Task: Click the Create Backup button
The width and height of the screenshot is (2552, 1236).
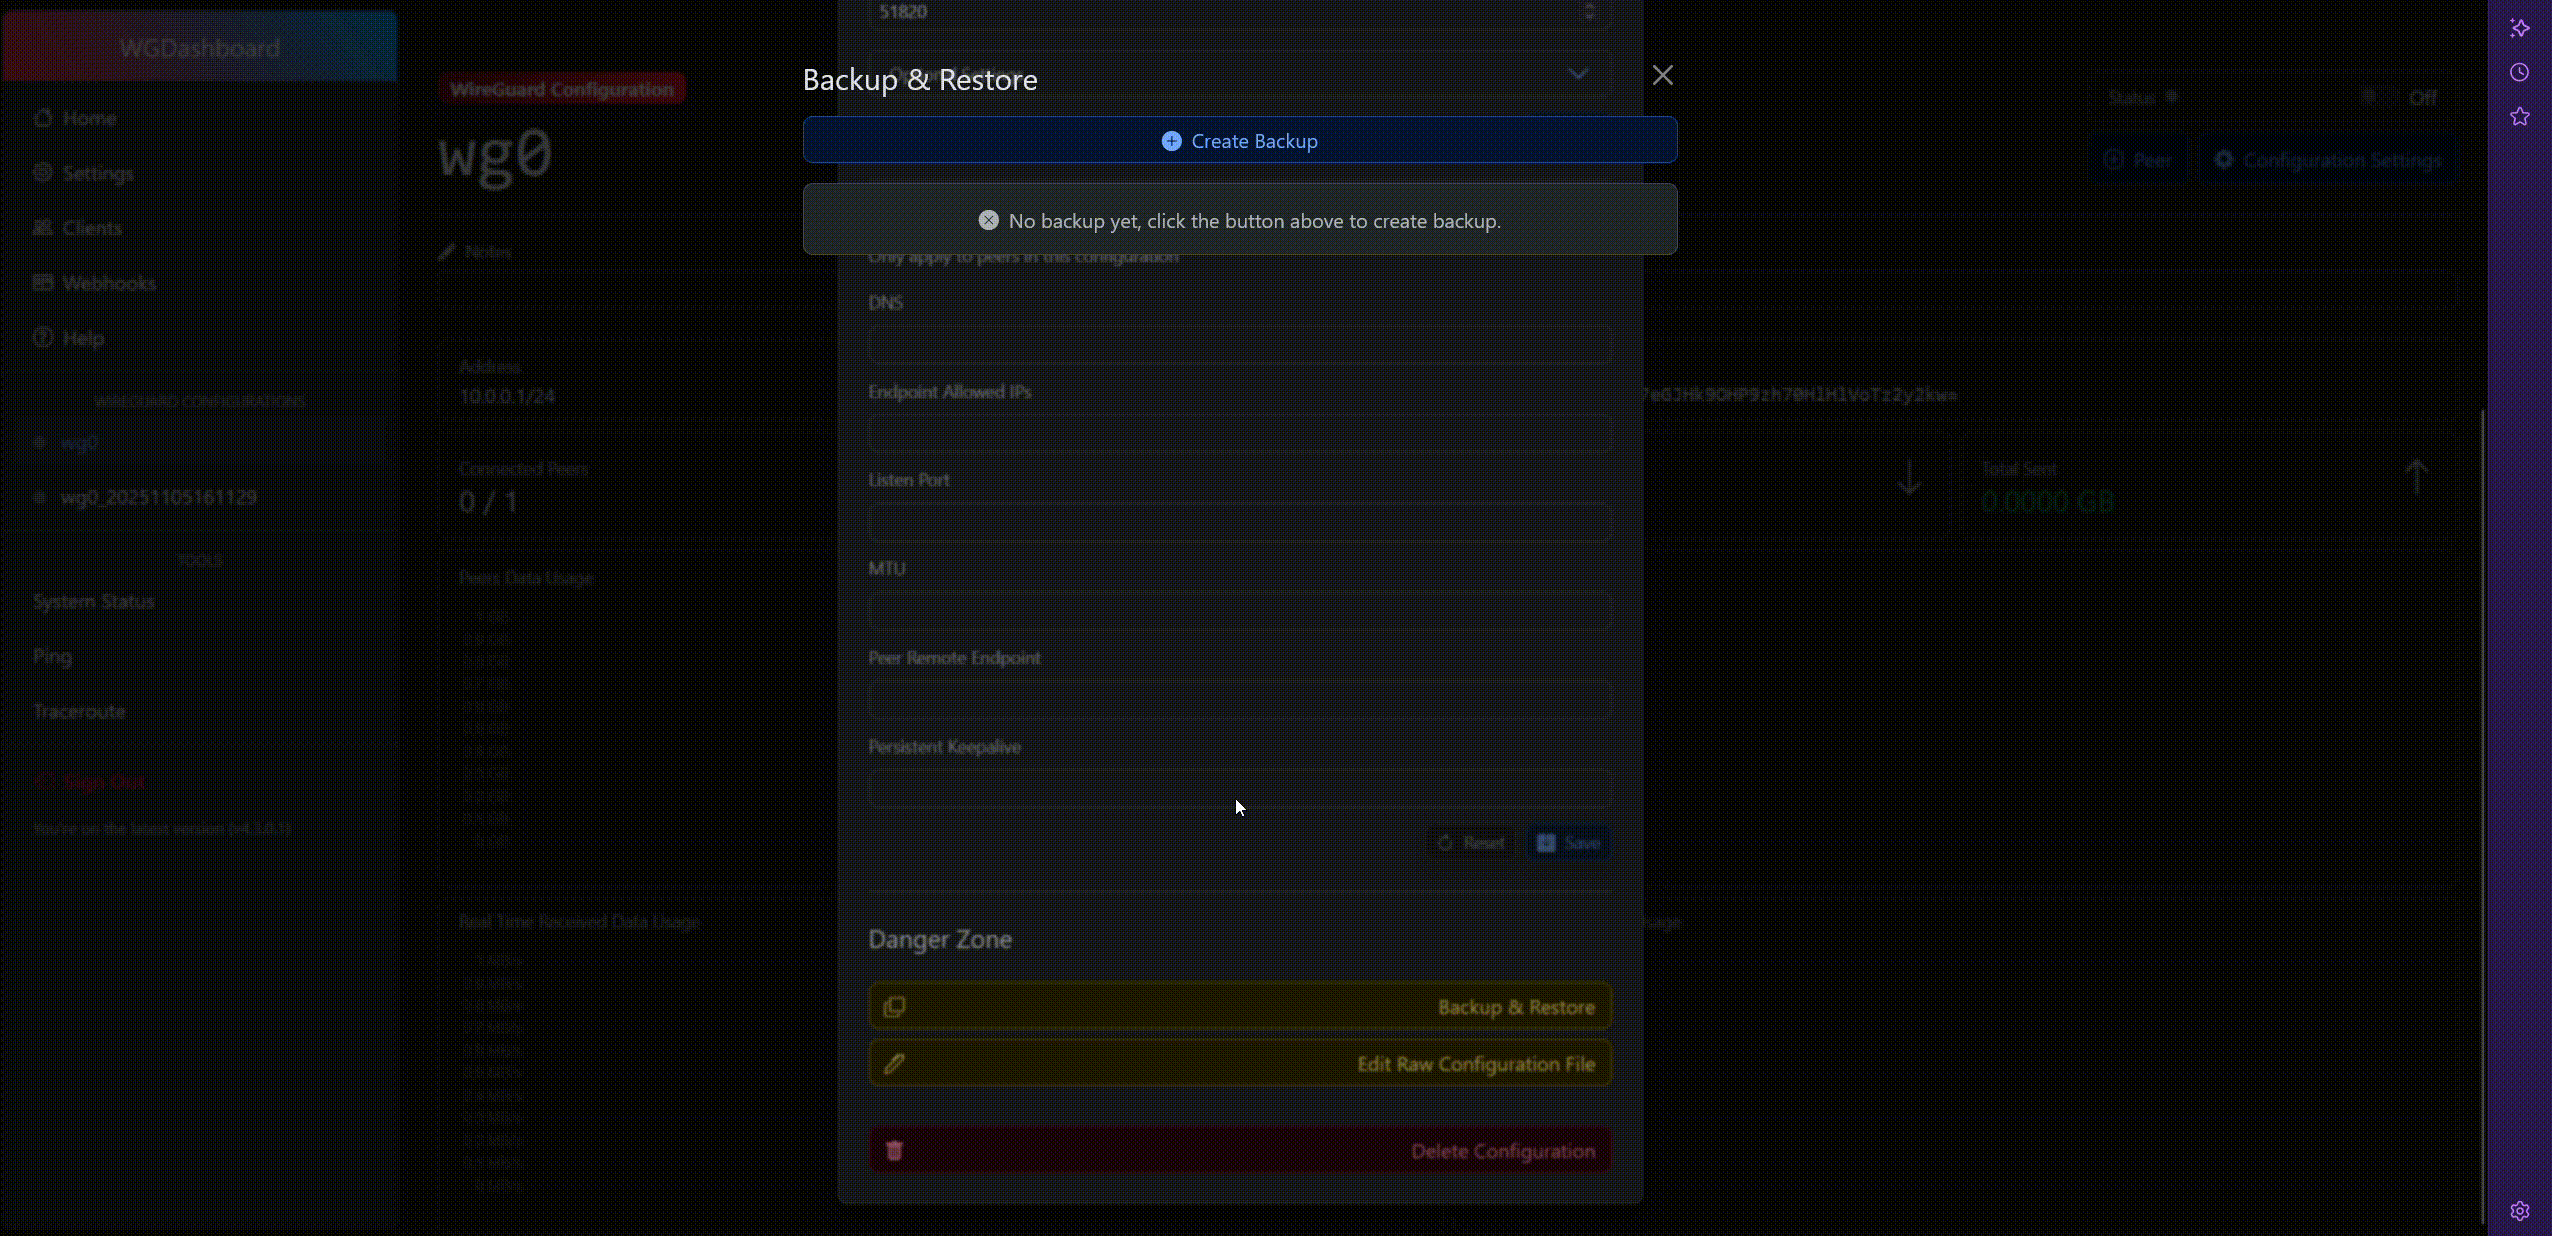Action: [1238, 140]
